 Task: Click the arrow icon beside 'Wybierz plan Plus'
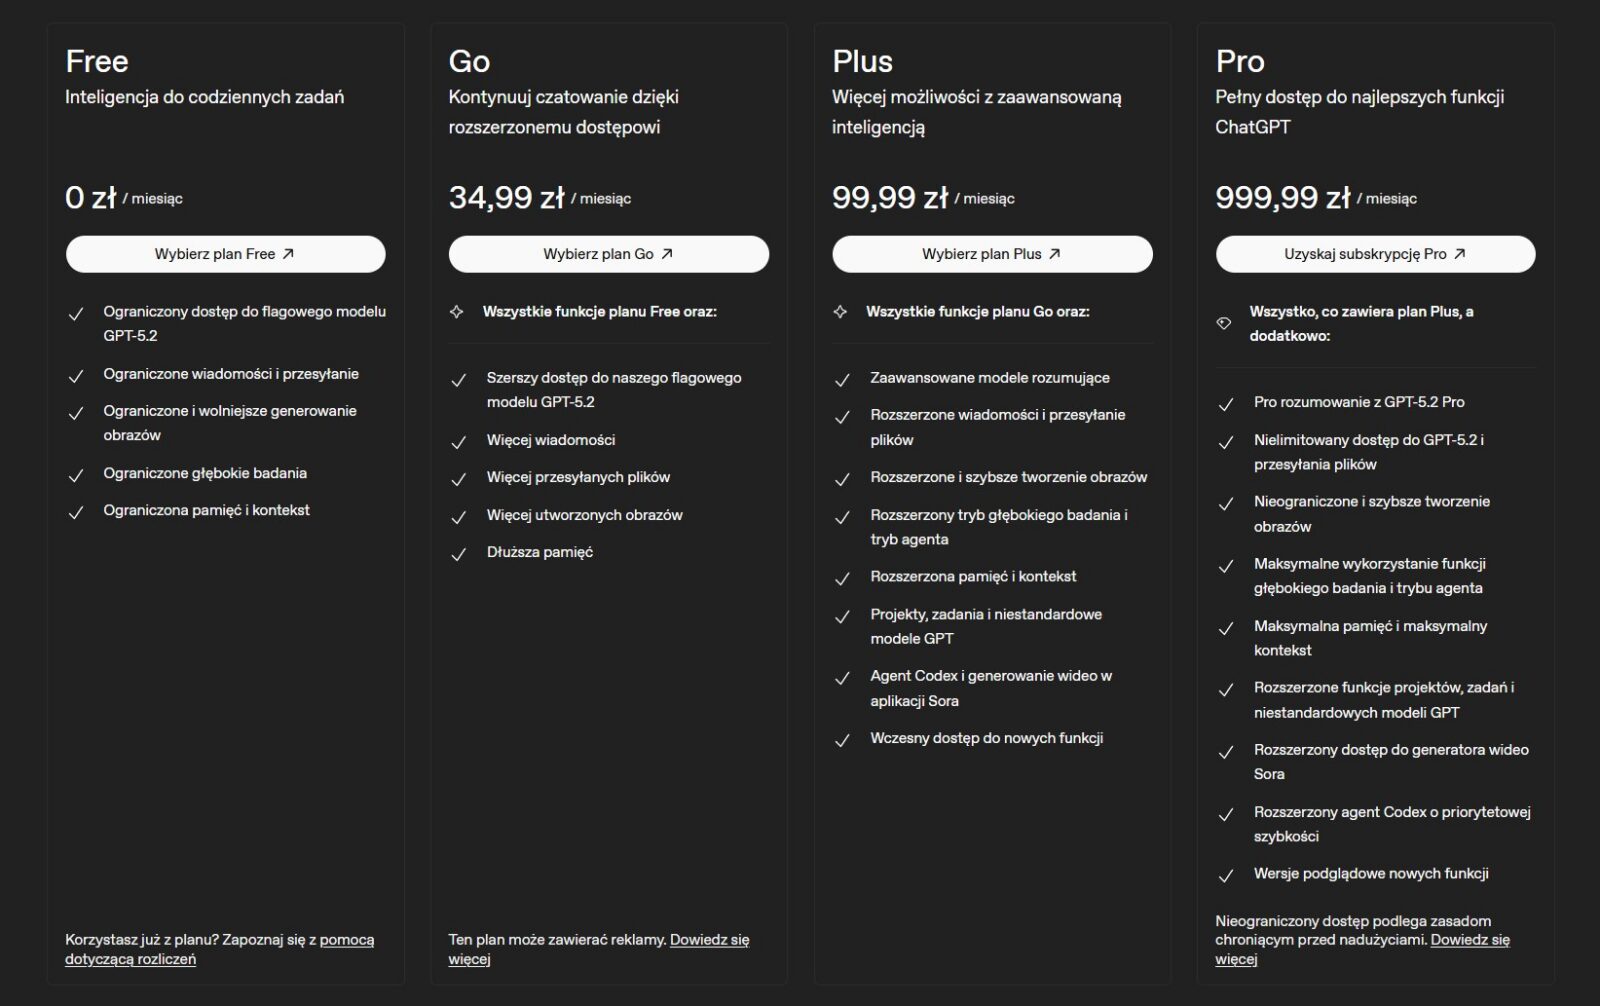coord(1054,254)
